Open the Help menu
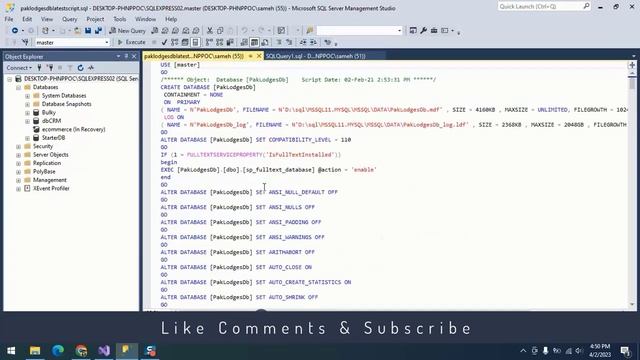This screenshot has height=360, width=640. click(x=171, y=19)
